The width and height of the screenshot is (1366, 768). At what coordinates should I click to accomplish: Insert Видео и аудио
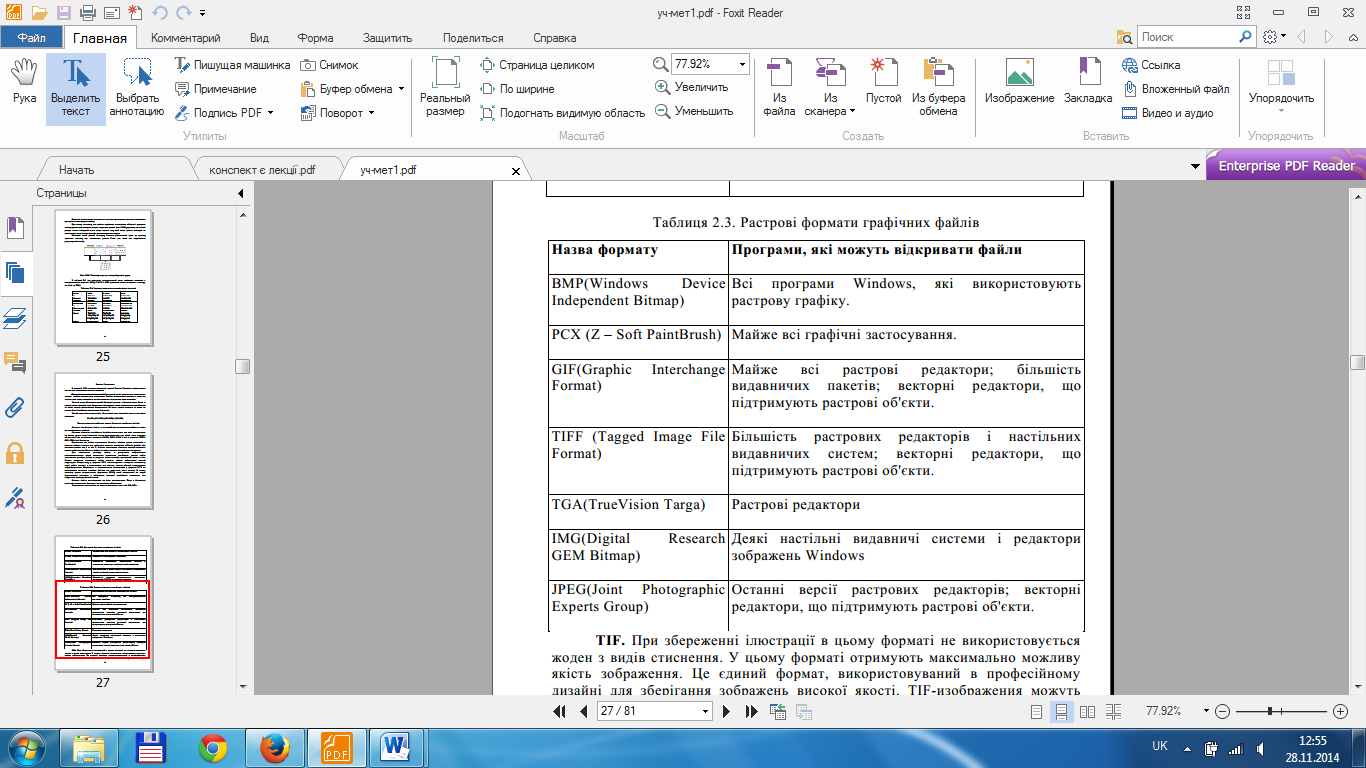1167,113
